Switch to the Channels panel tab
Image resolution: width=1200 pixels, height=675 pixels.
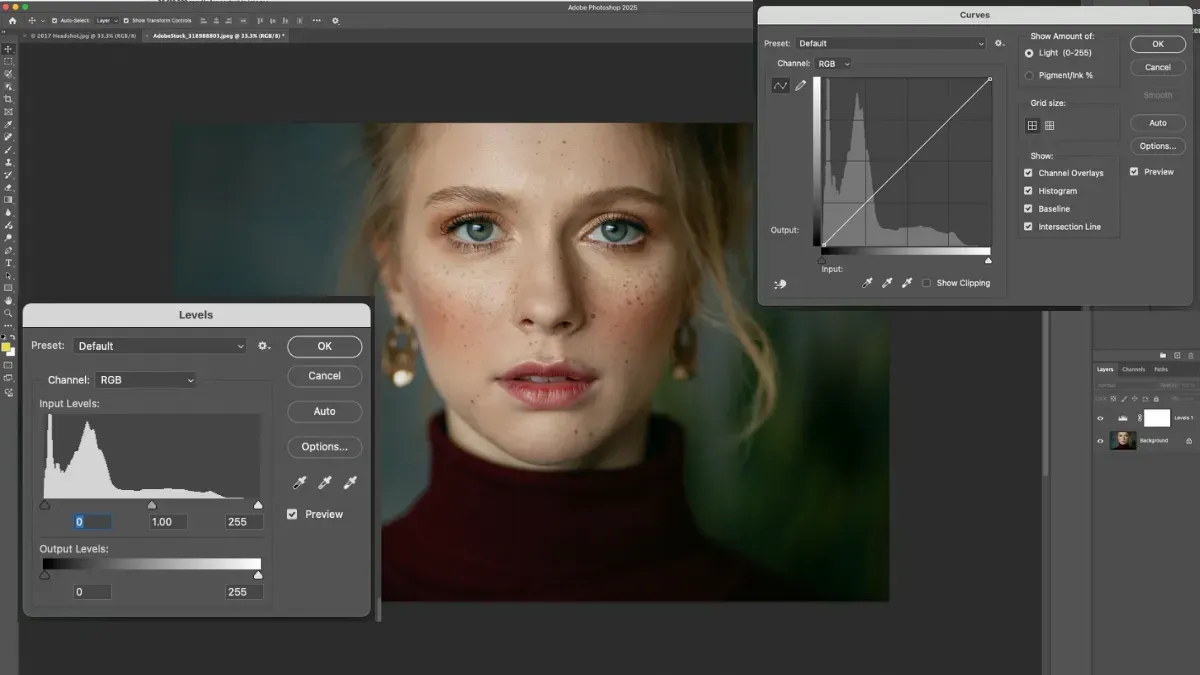coord(1133,369)
